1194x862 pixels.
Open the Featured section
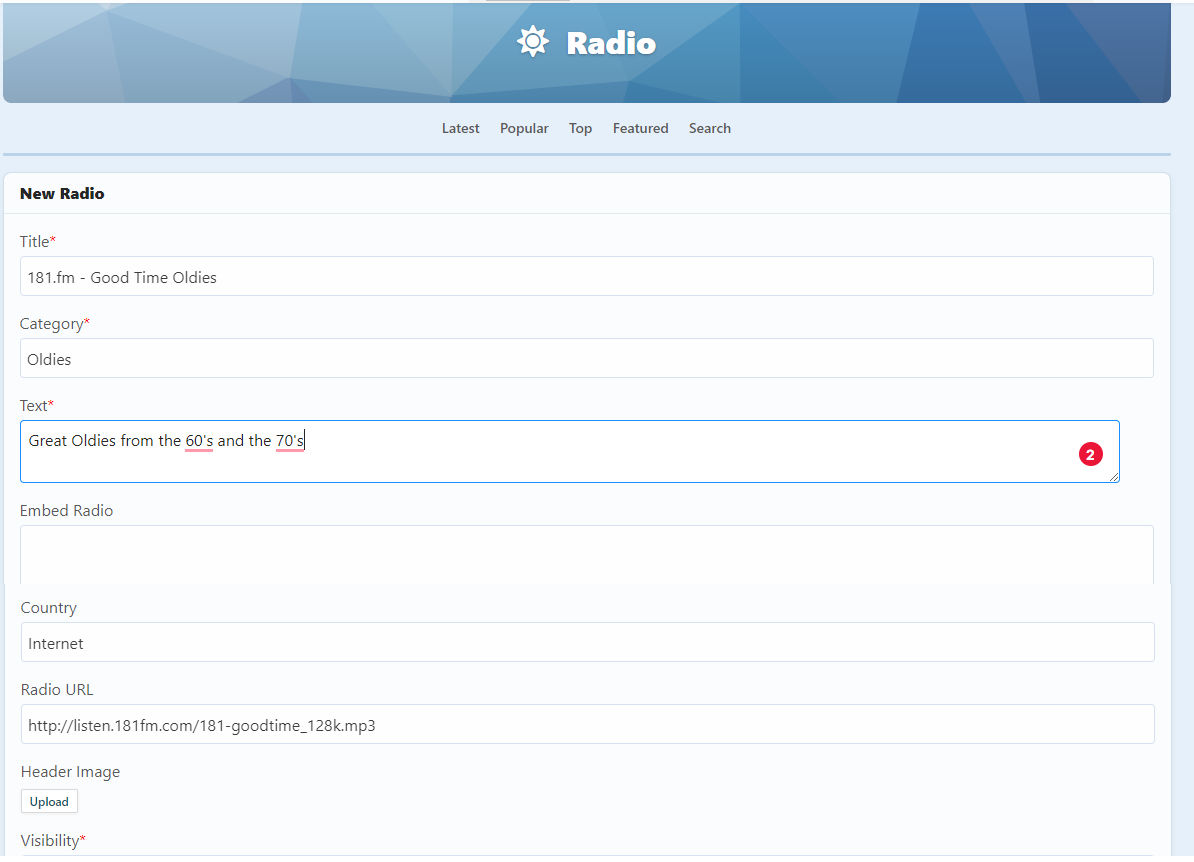(640, 128)
